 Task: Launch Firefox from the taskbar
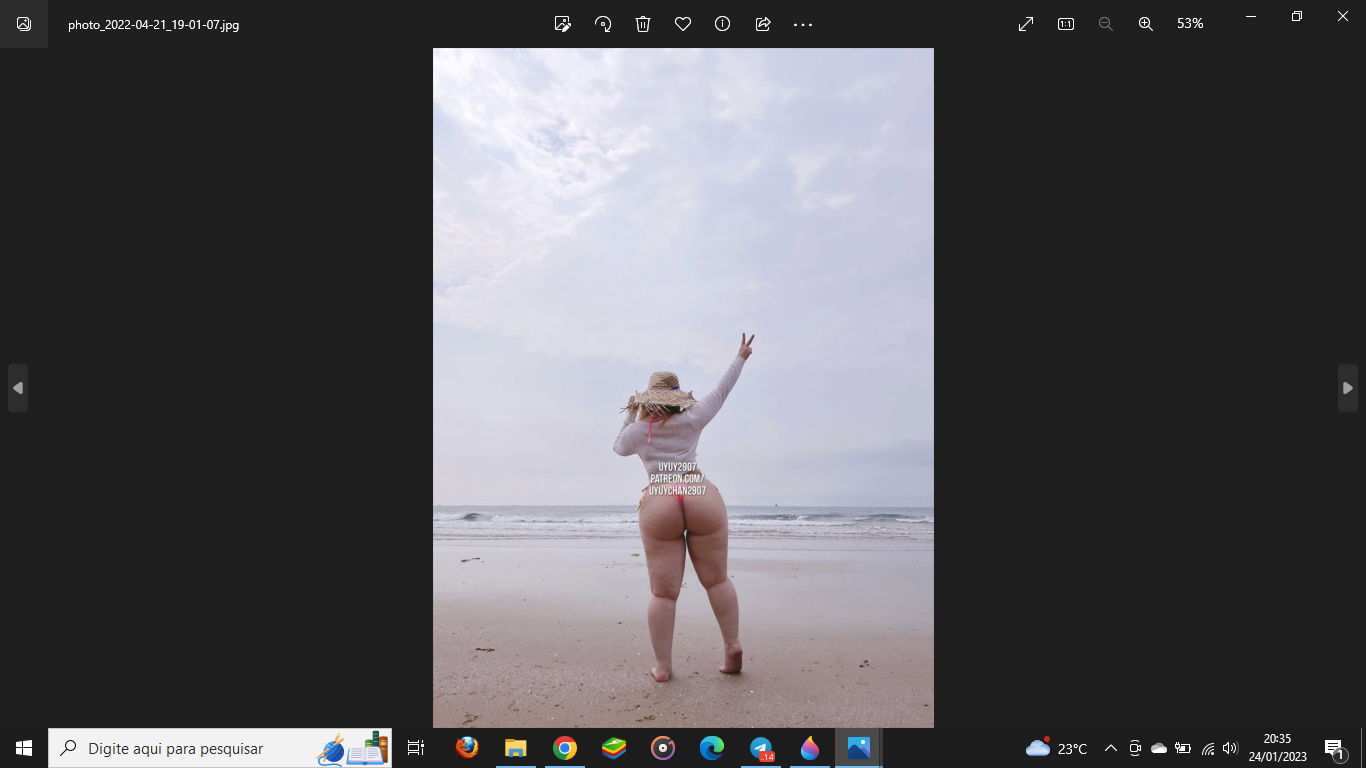(467, 748)
